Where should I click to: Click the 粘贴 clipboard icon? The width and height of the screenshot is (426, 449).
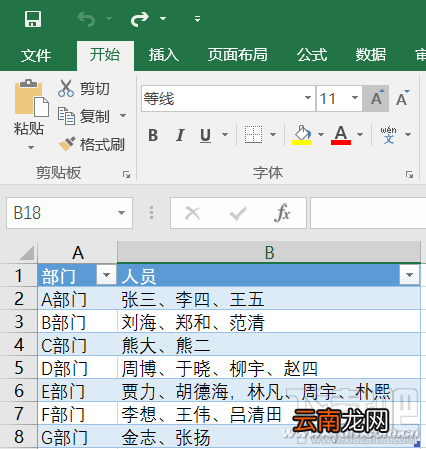[31, 98]
